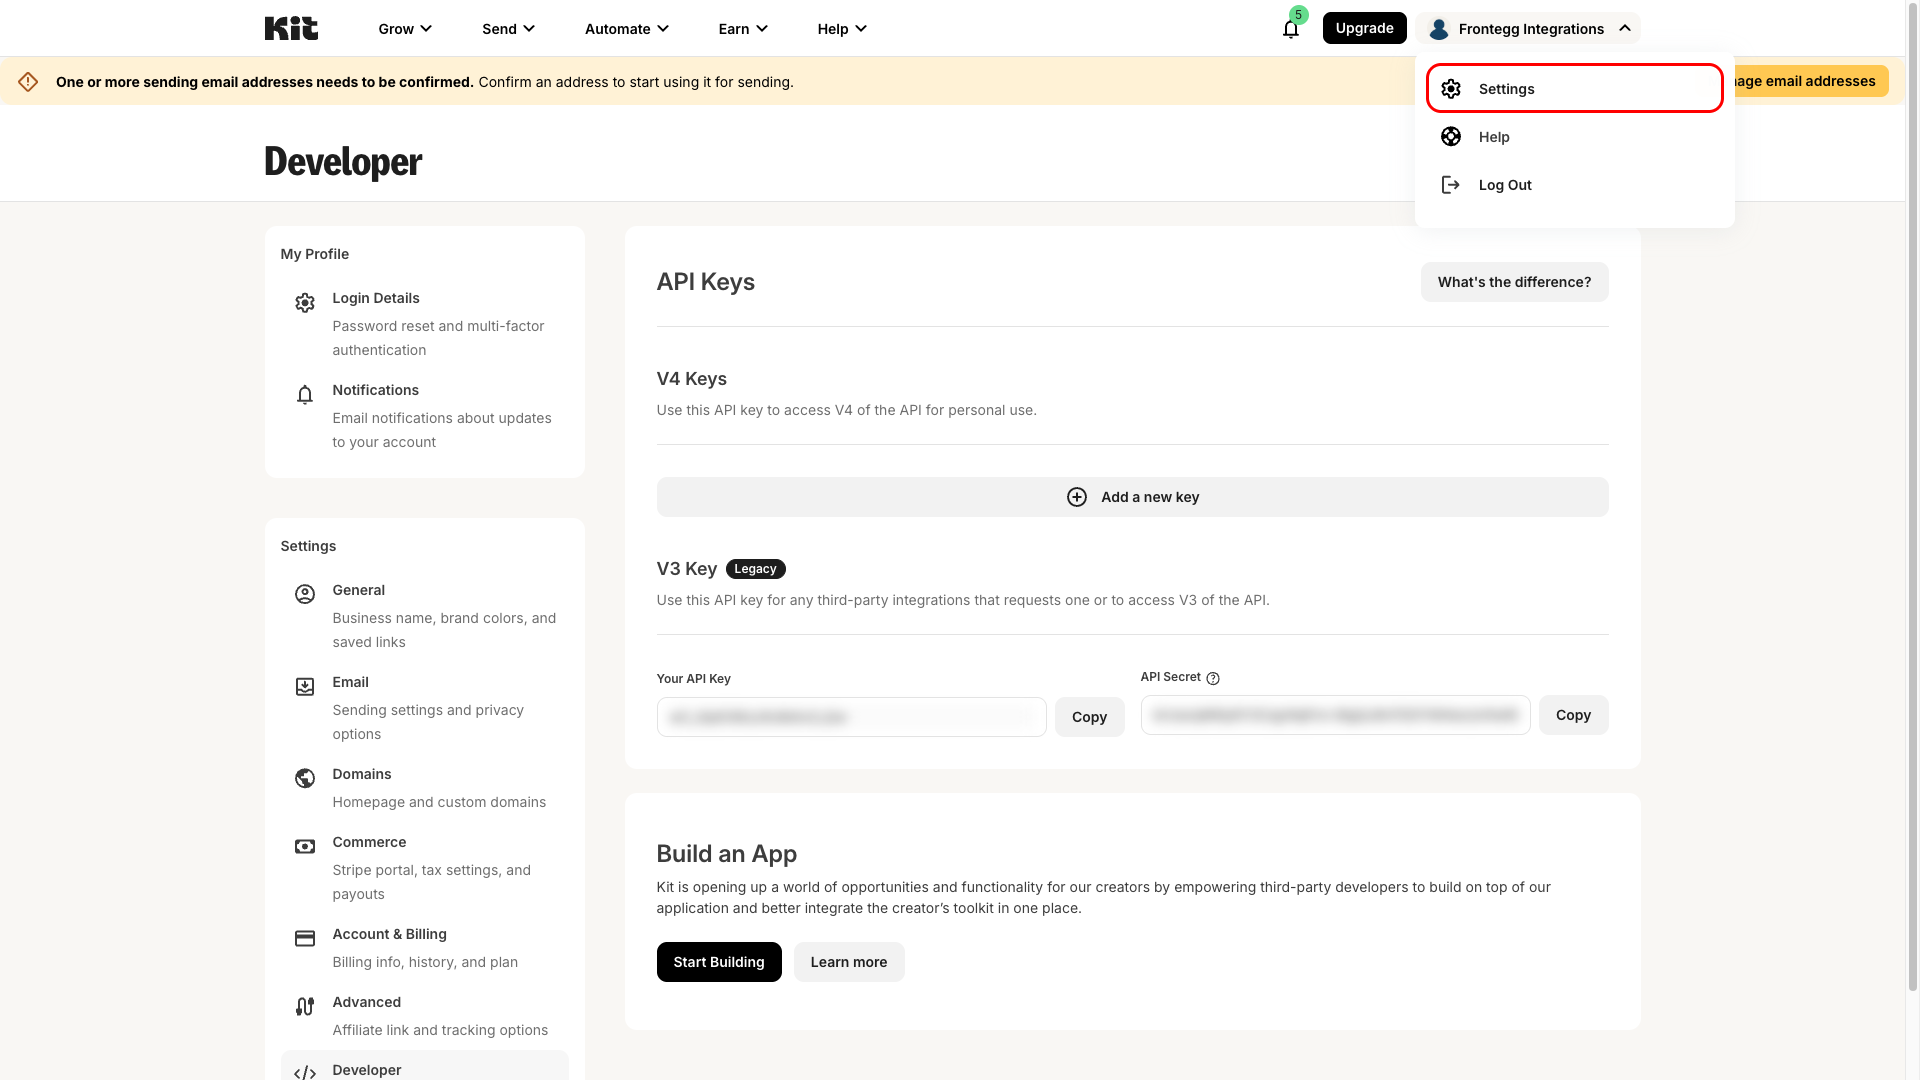Click the Login Details gear icon
Screen dimensions: 1920x1080
point(305,303)
